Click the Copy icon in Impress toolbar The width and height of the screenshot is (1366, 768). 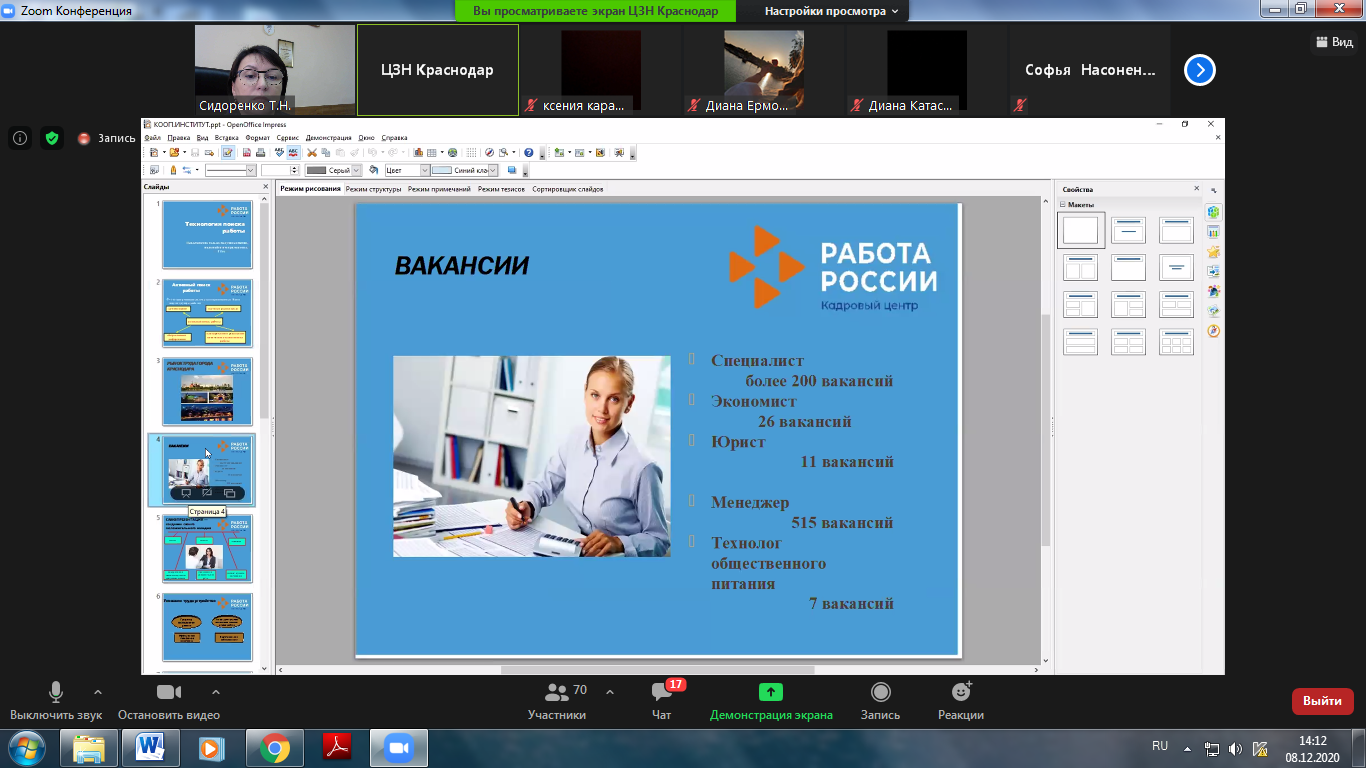pyautogui.click(x=325, y=152)
